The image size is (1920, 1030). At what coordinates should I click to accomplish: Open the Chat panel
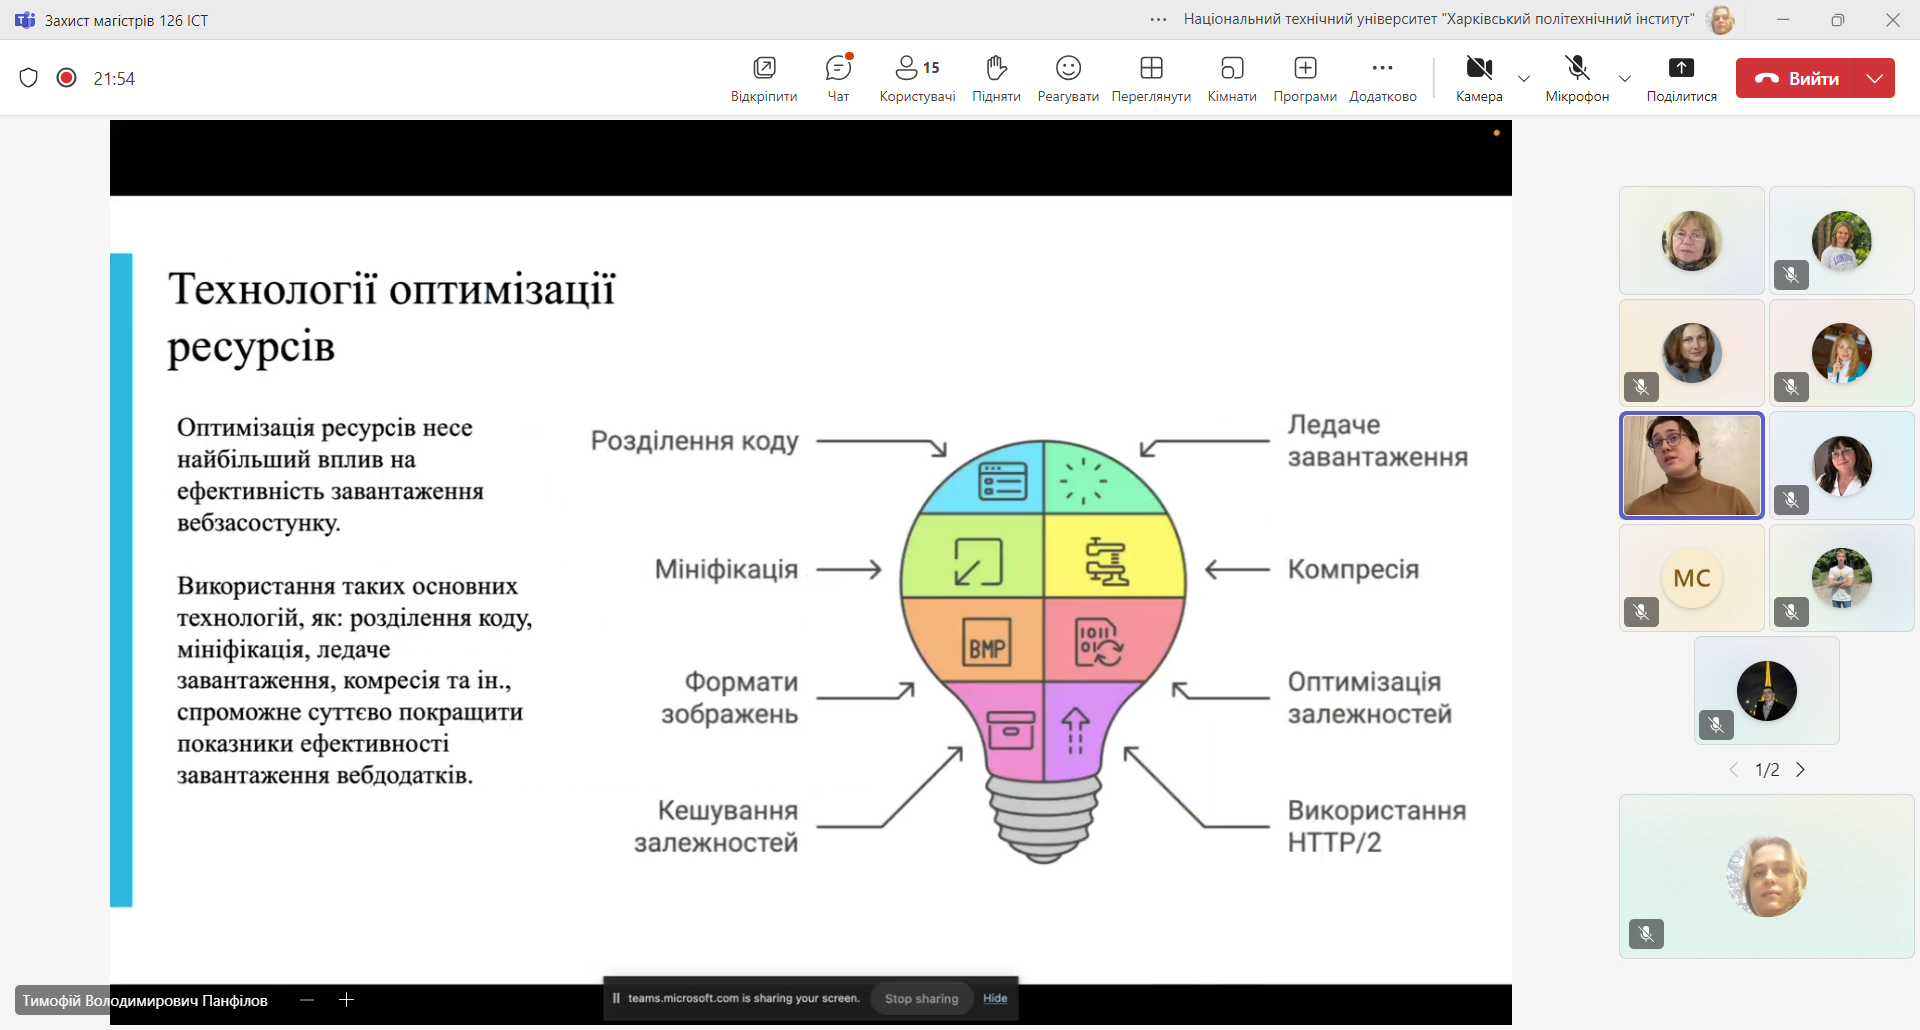click(838, 78)
